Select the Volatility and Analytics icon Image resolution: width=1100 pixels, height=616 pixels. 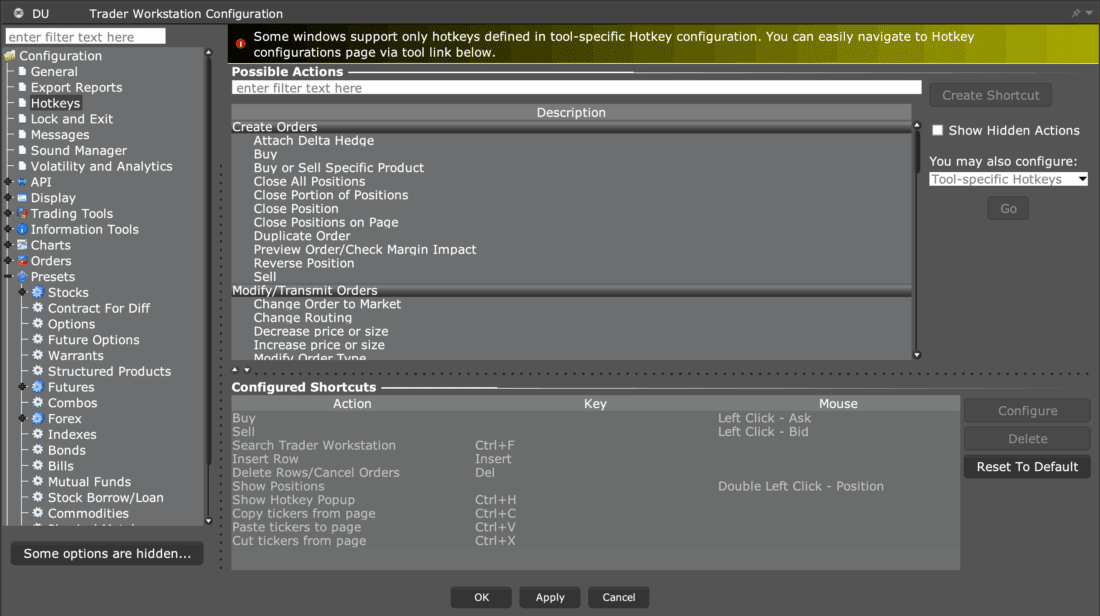click(x=23, y=166)
